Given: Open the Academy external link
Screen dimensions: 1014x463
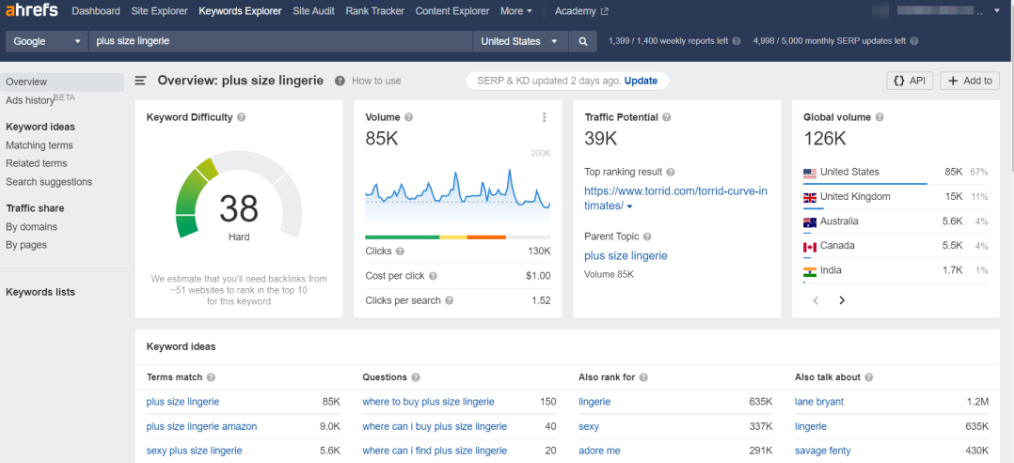Looking at the screenshot, I should [x=581, y=11].
